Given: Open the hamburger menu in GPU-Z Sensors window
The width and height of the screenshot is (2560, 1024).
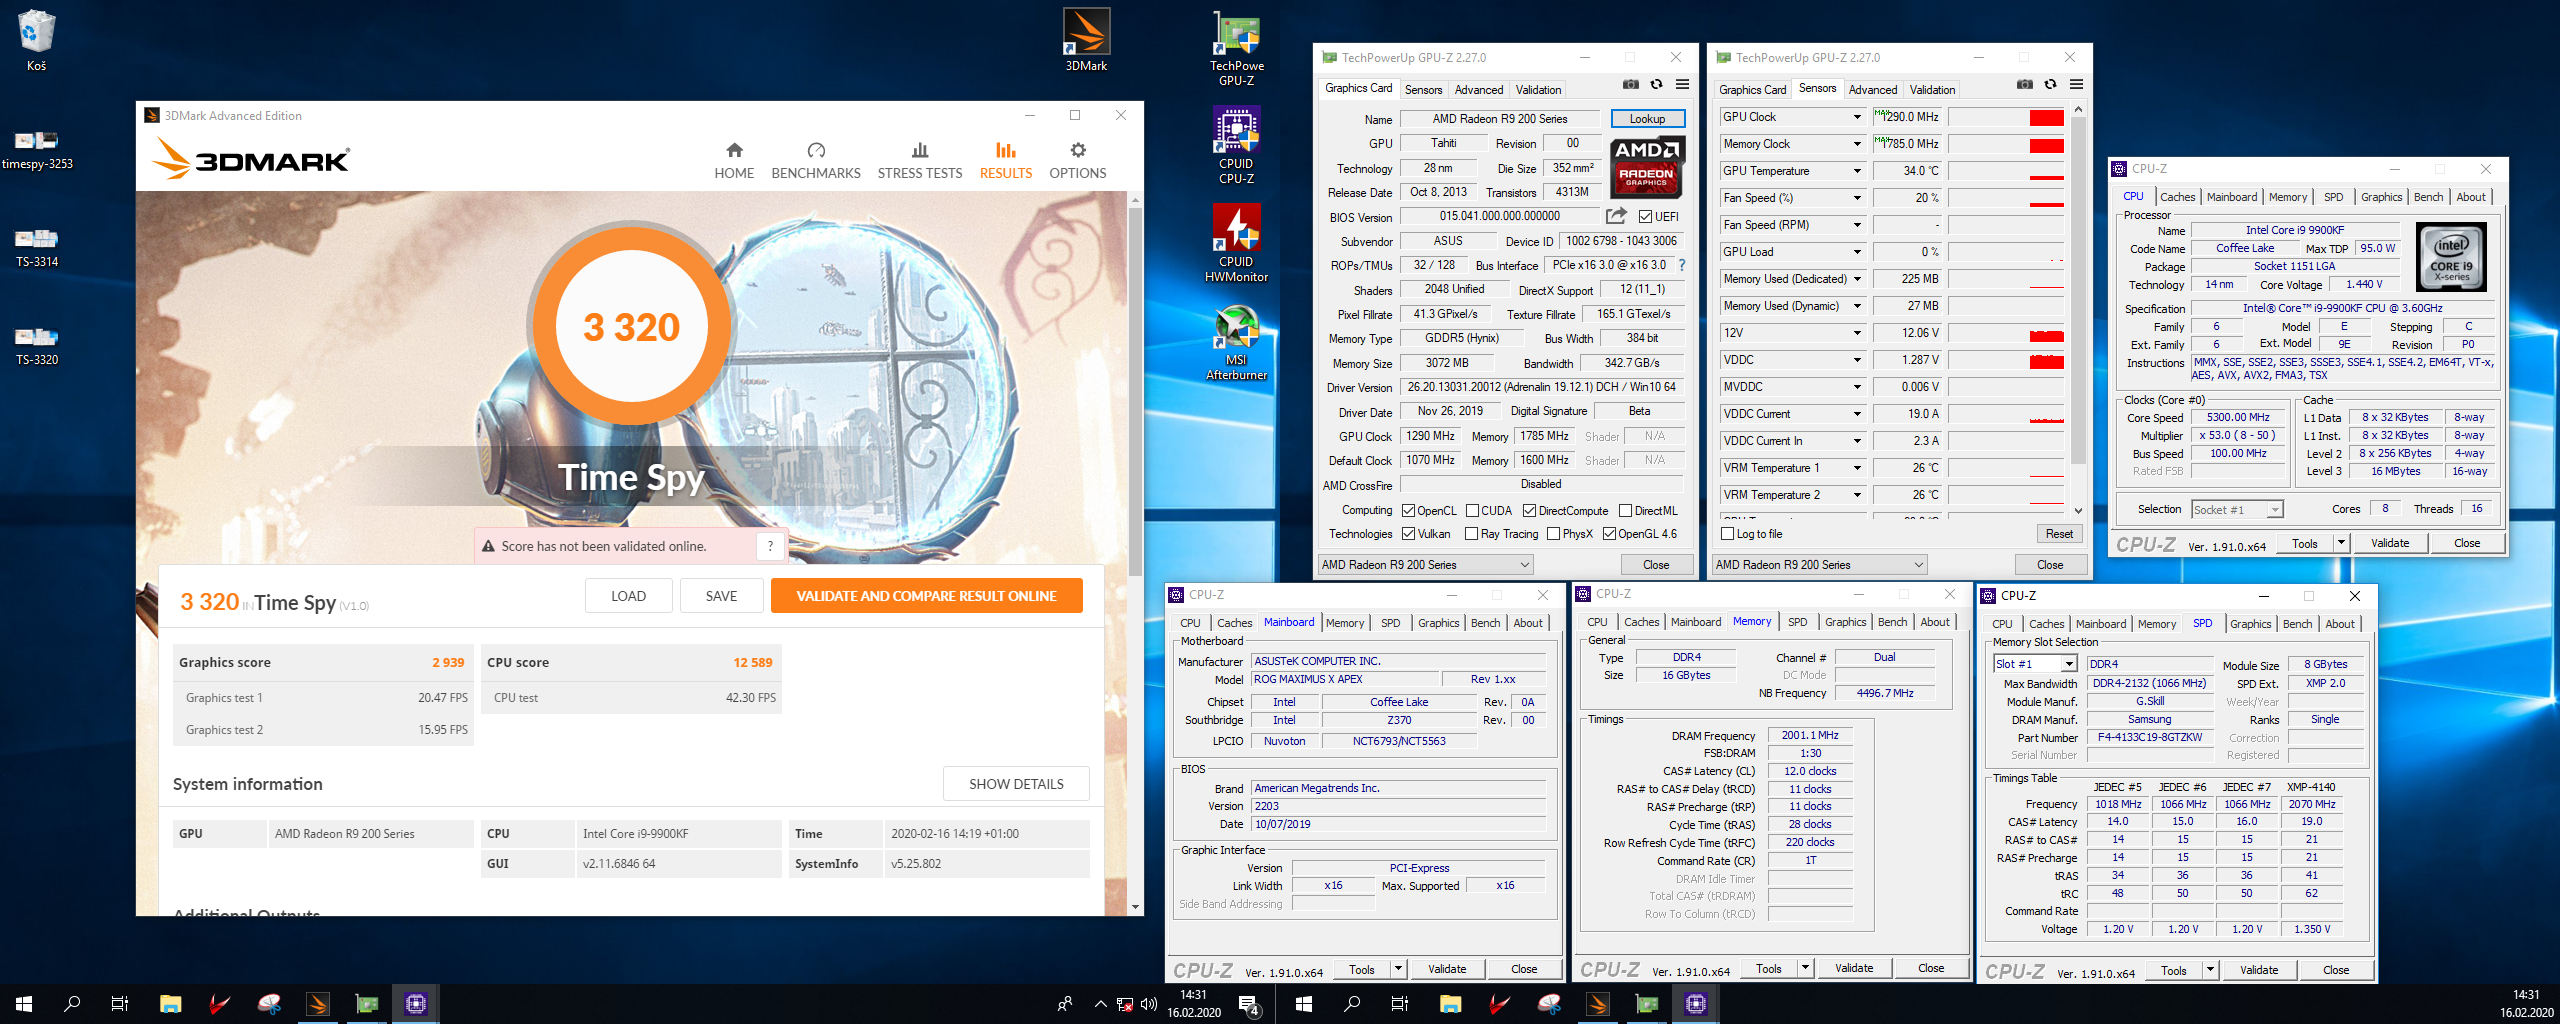Looking at the screenshot, I should click(x=2077, y=85).
